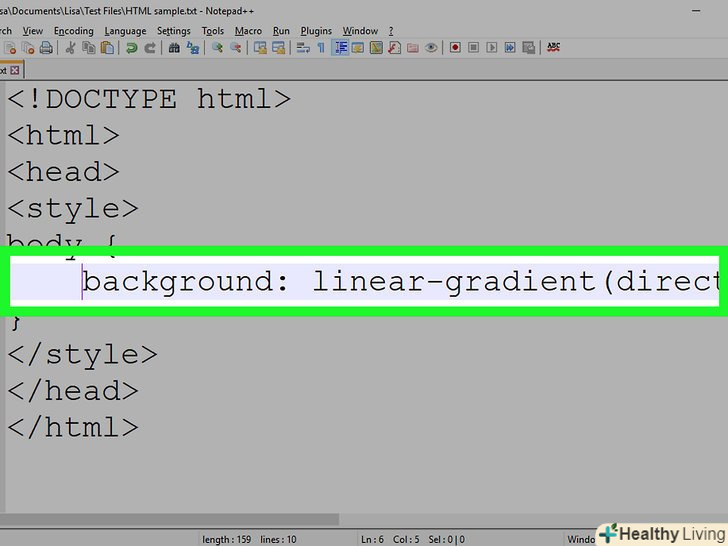Click the closing </style> tag line

(83, 355)
